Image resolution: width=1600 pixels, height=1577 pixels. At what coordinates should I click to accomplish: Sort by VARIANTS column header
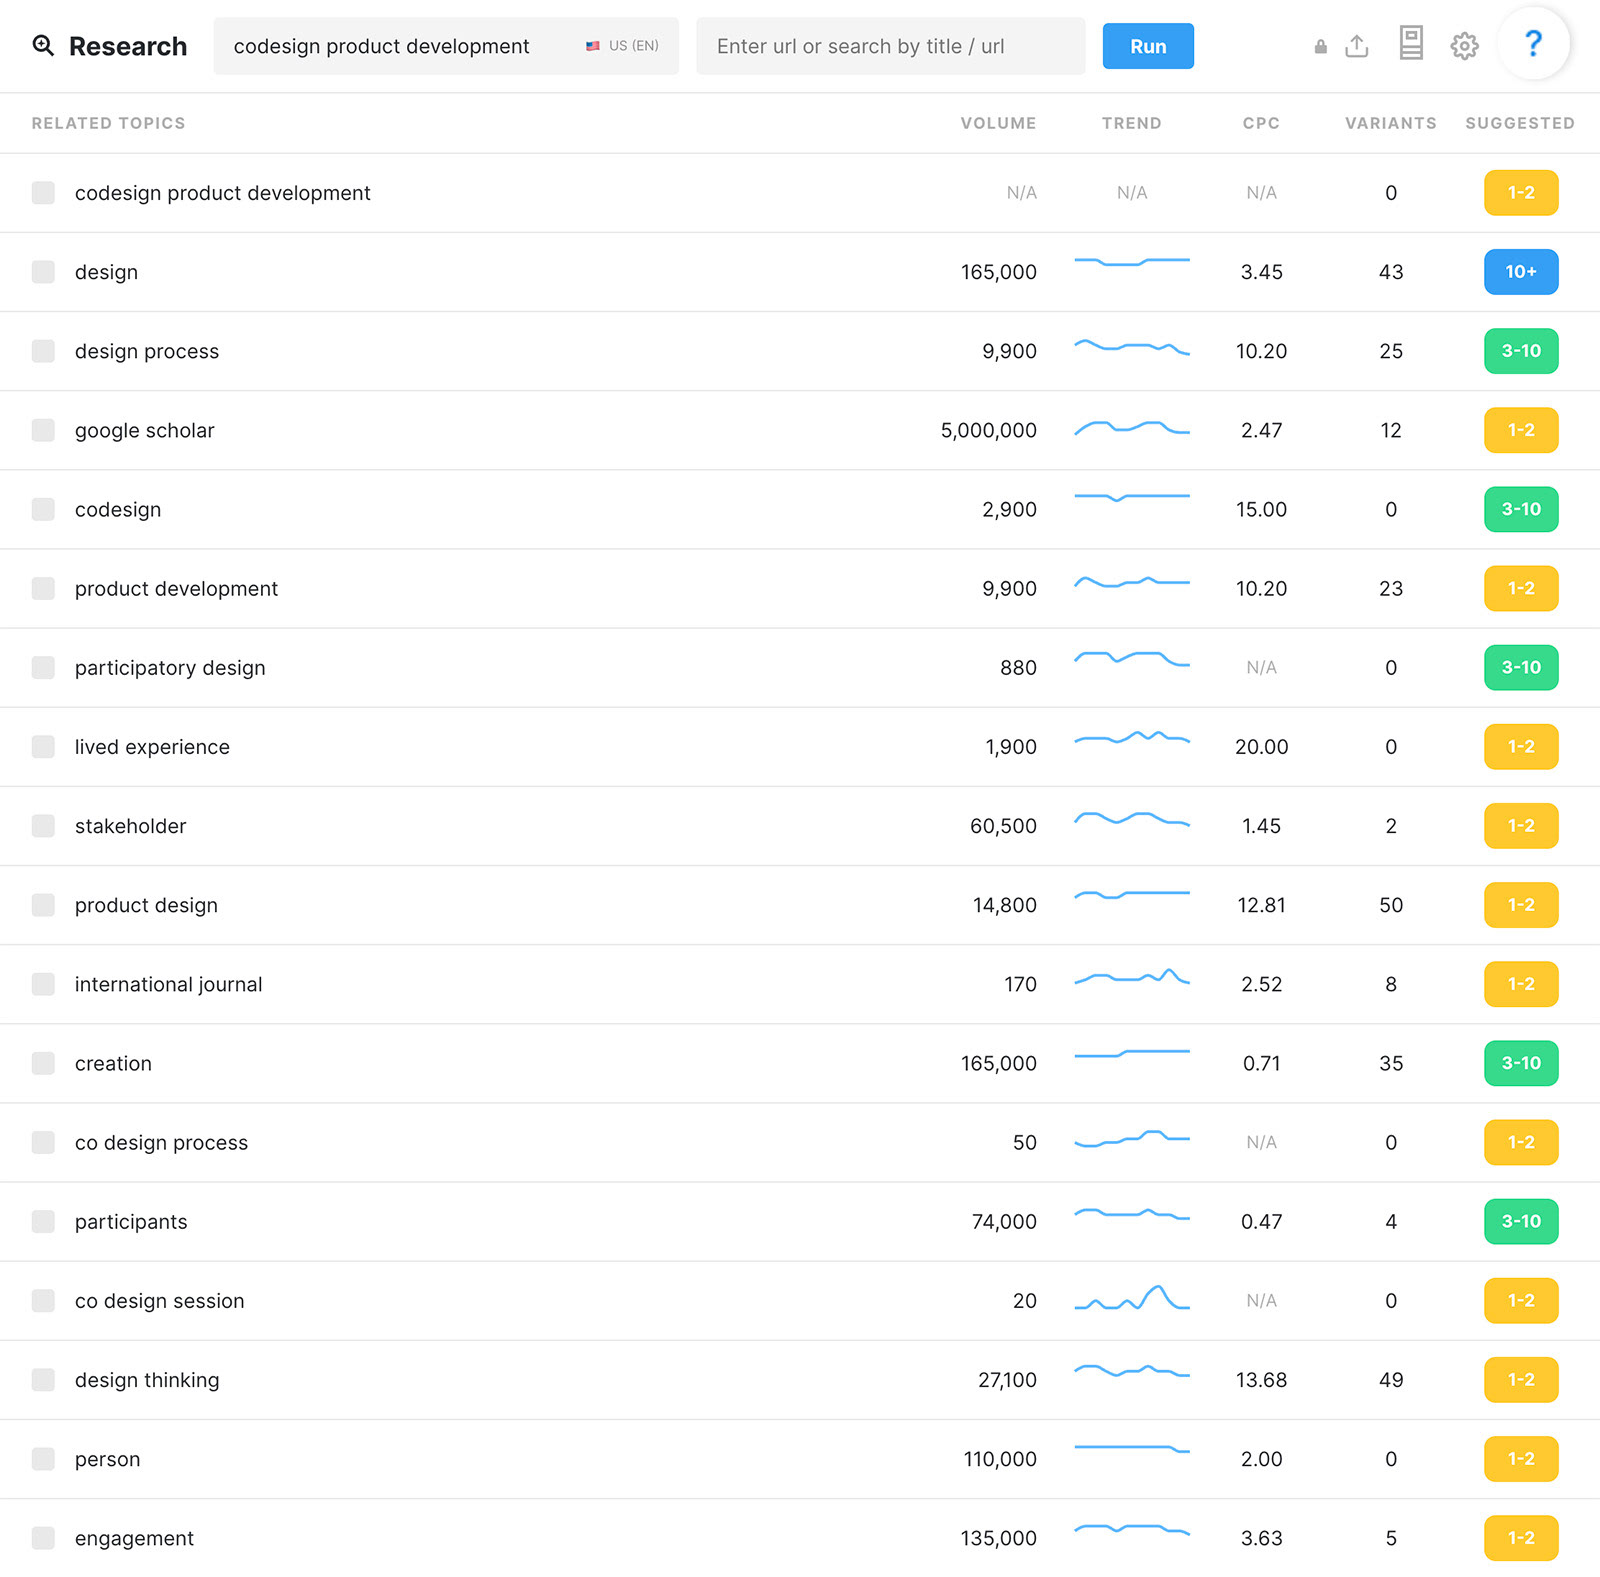(1390, 123)
